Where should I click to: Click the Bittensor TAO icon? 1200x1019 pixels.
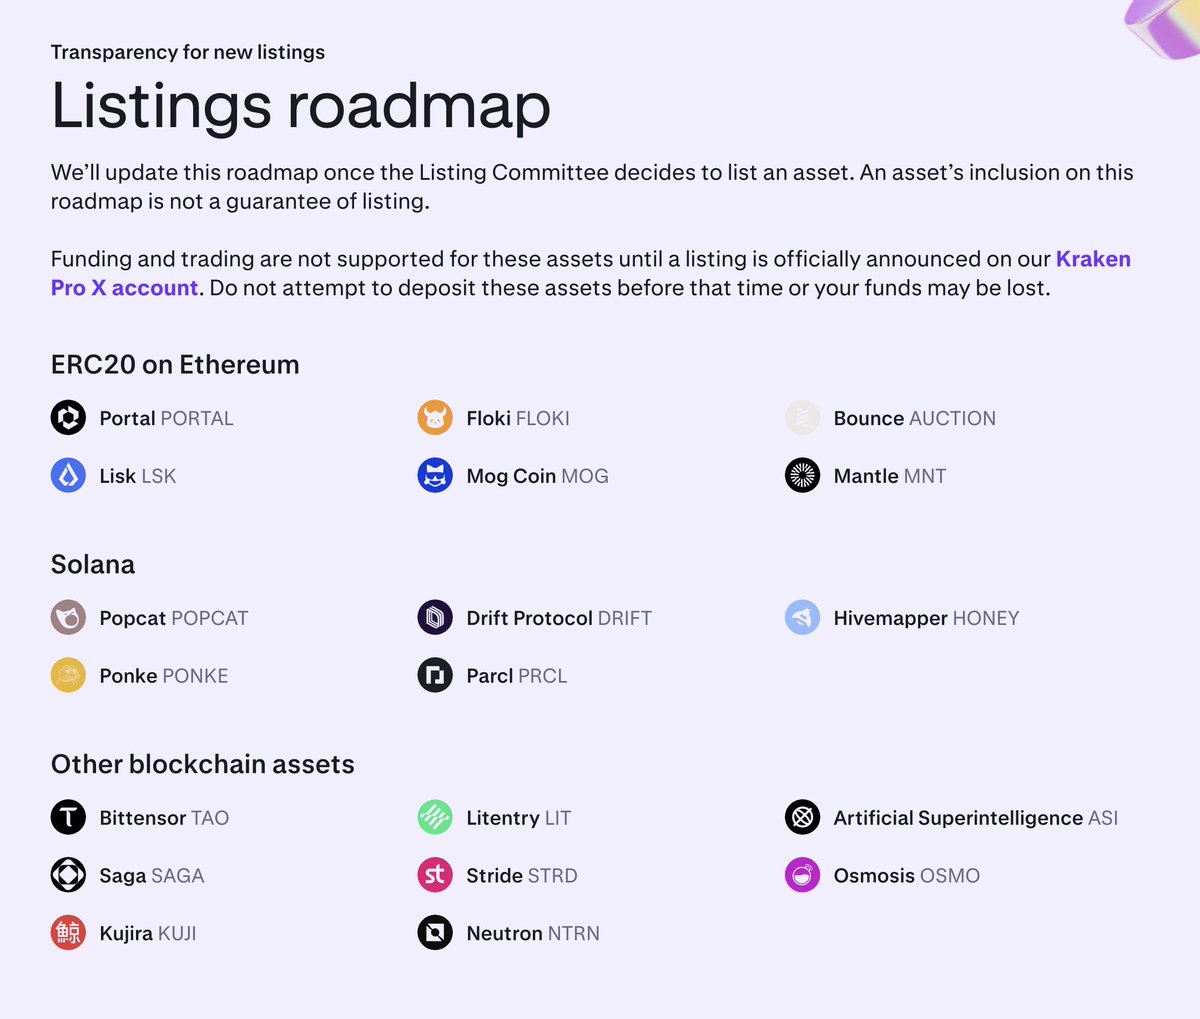click(68, 818)
